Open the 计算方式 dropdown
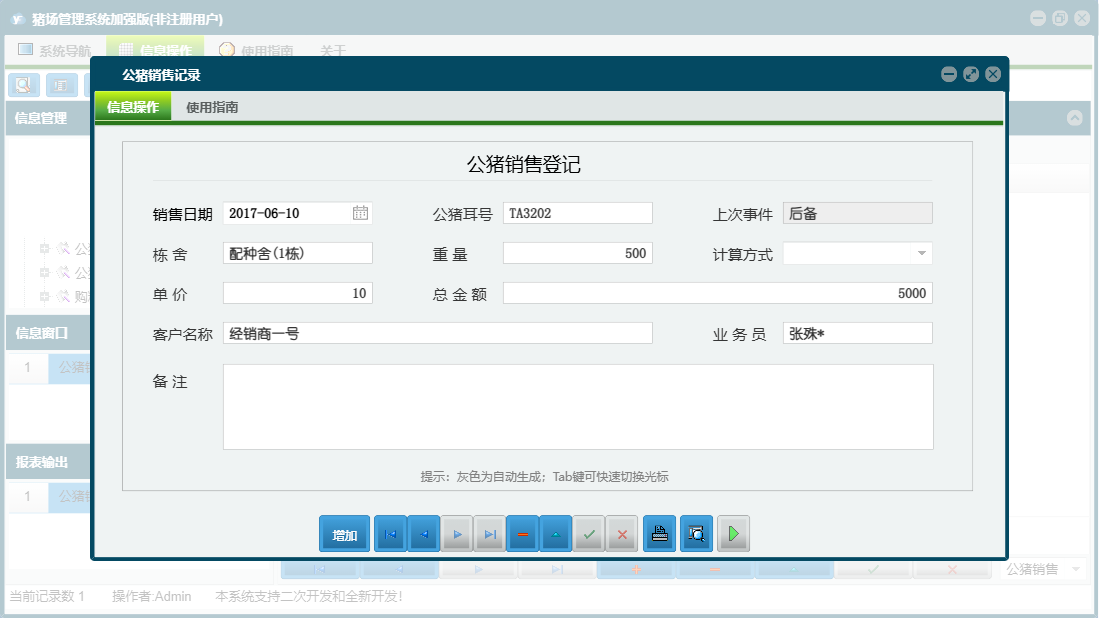 pyautogui.click(x=921, y=252)
